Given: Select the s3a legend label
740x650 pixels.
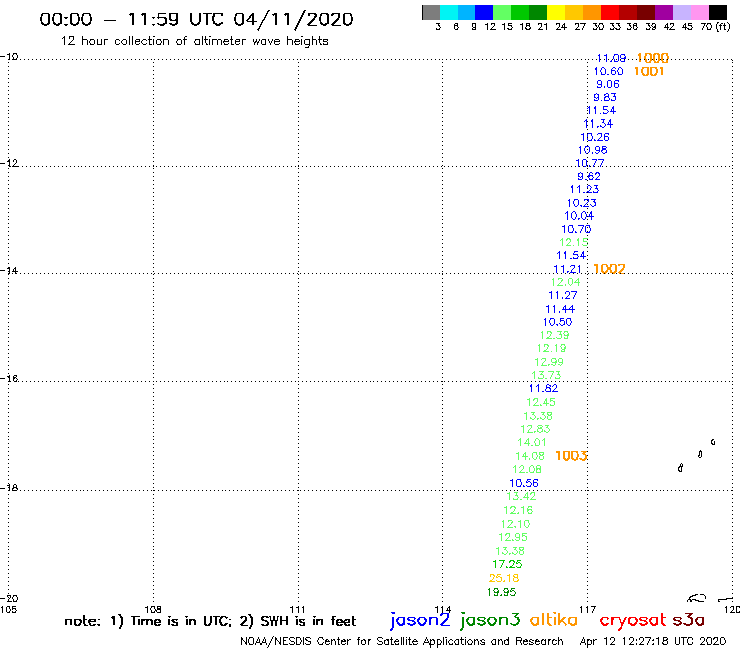Looking at the screenshot, I should coord(688,620).
